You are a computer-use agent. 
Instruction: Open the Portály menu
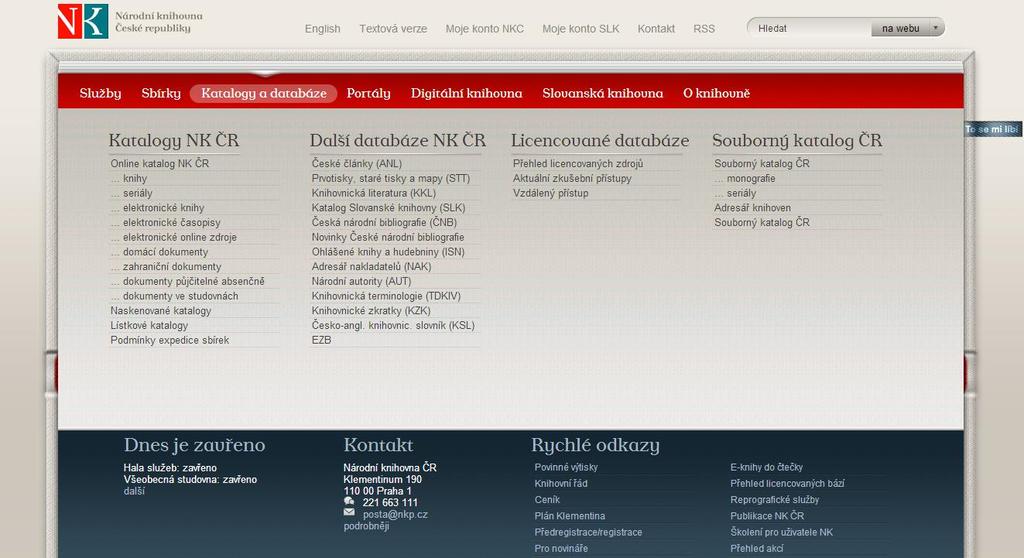click(368, 93)
